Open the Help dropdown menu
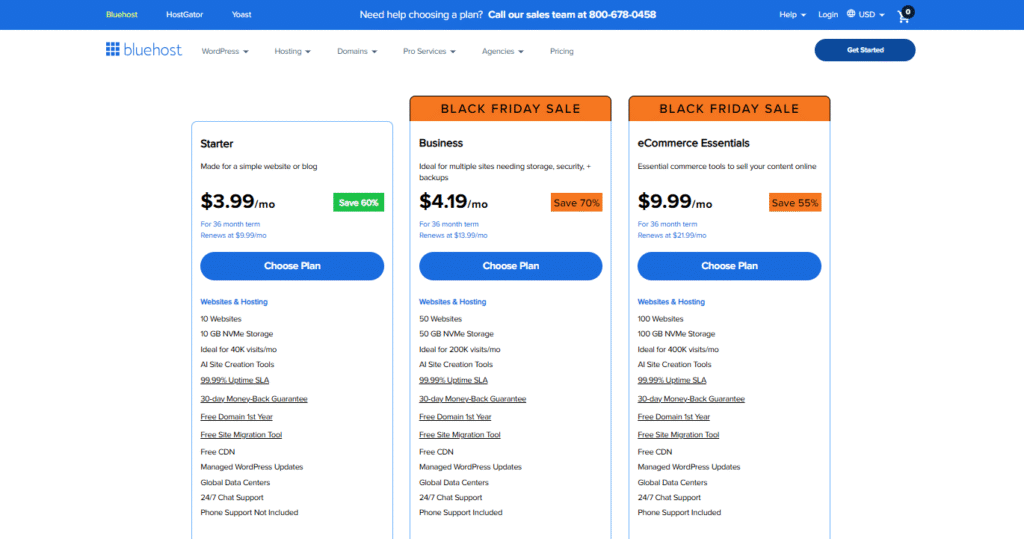The width and height of the screenshot is (1024, 539). coord(792,15)
